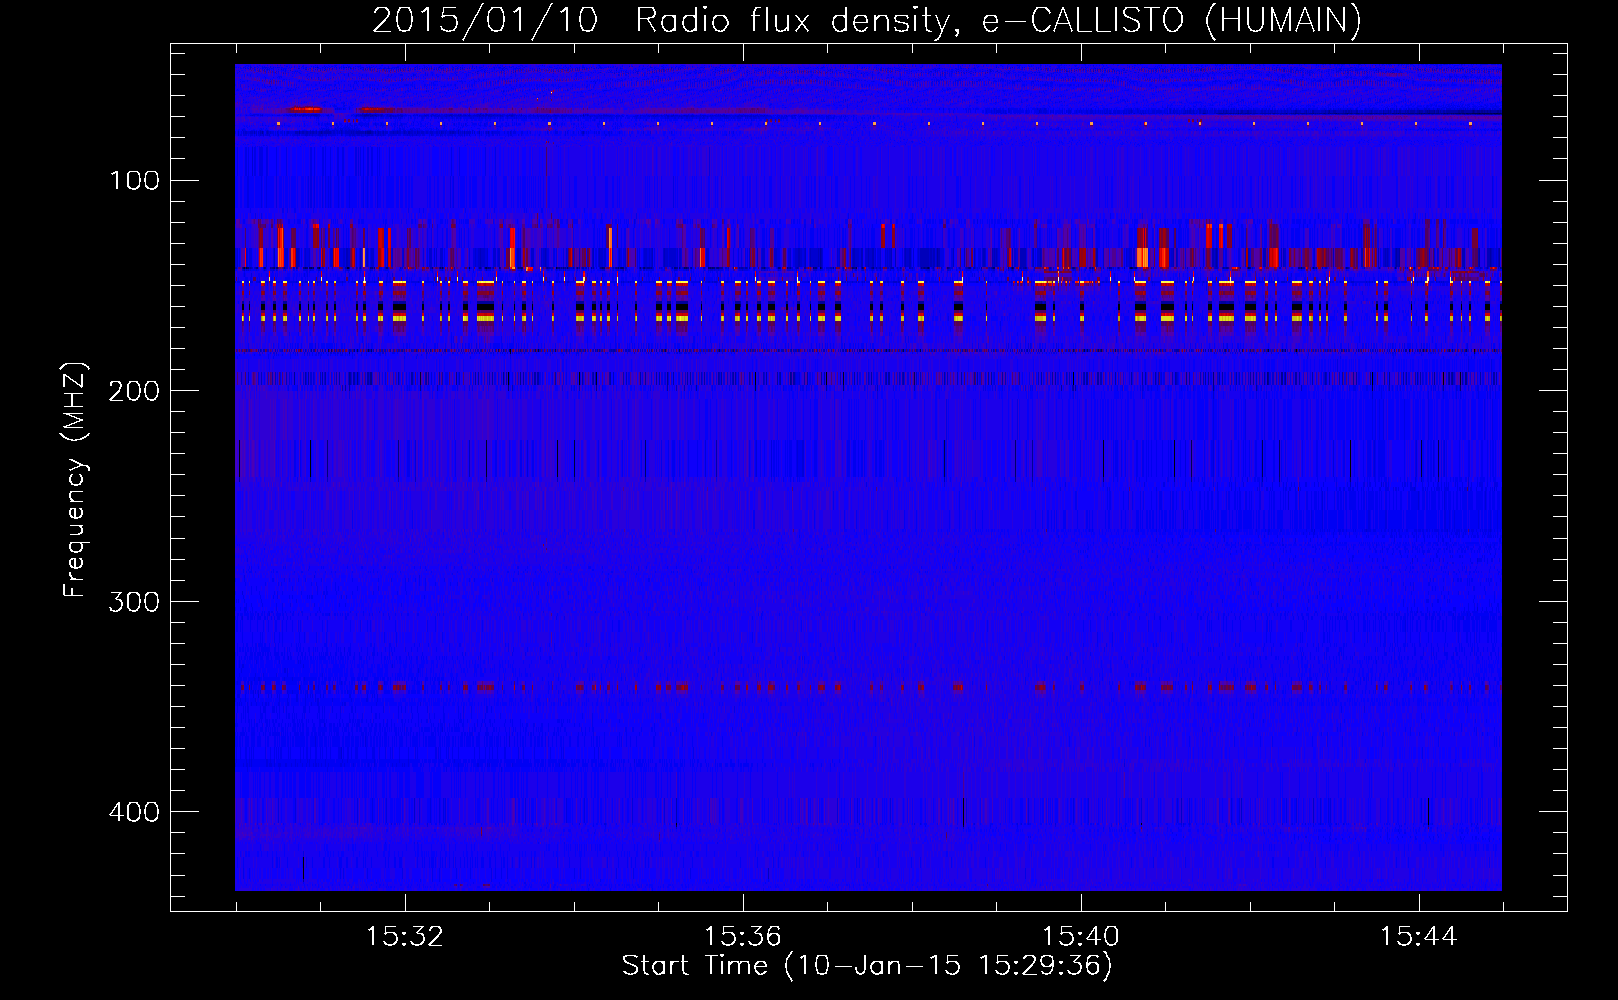The height and width of the screenshot is (1000, 1618).
Task: Click the '100' frequency tick label
Action: [135, 180]
